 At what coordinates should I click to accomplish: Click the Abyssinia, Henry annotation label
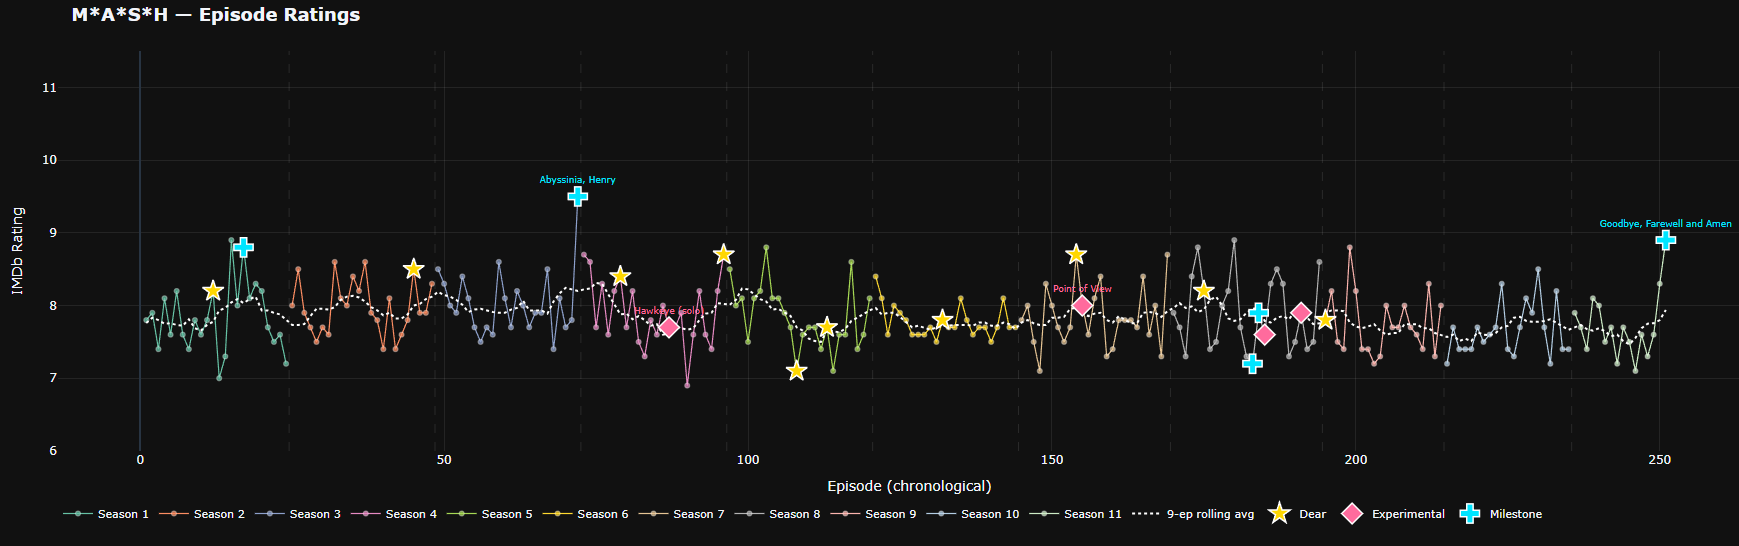click(577, 180)
